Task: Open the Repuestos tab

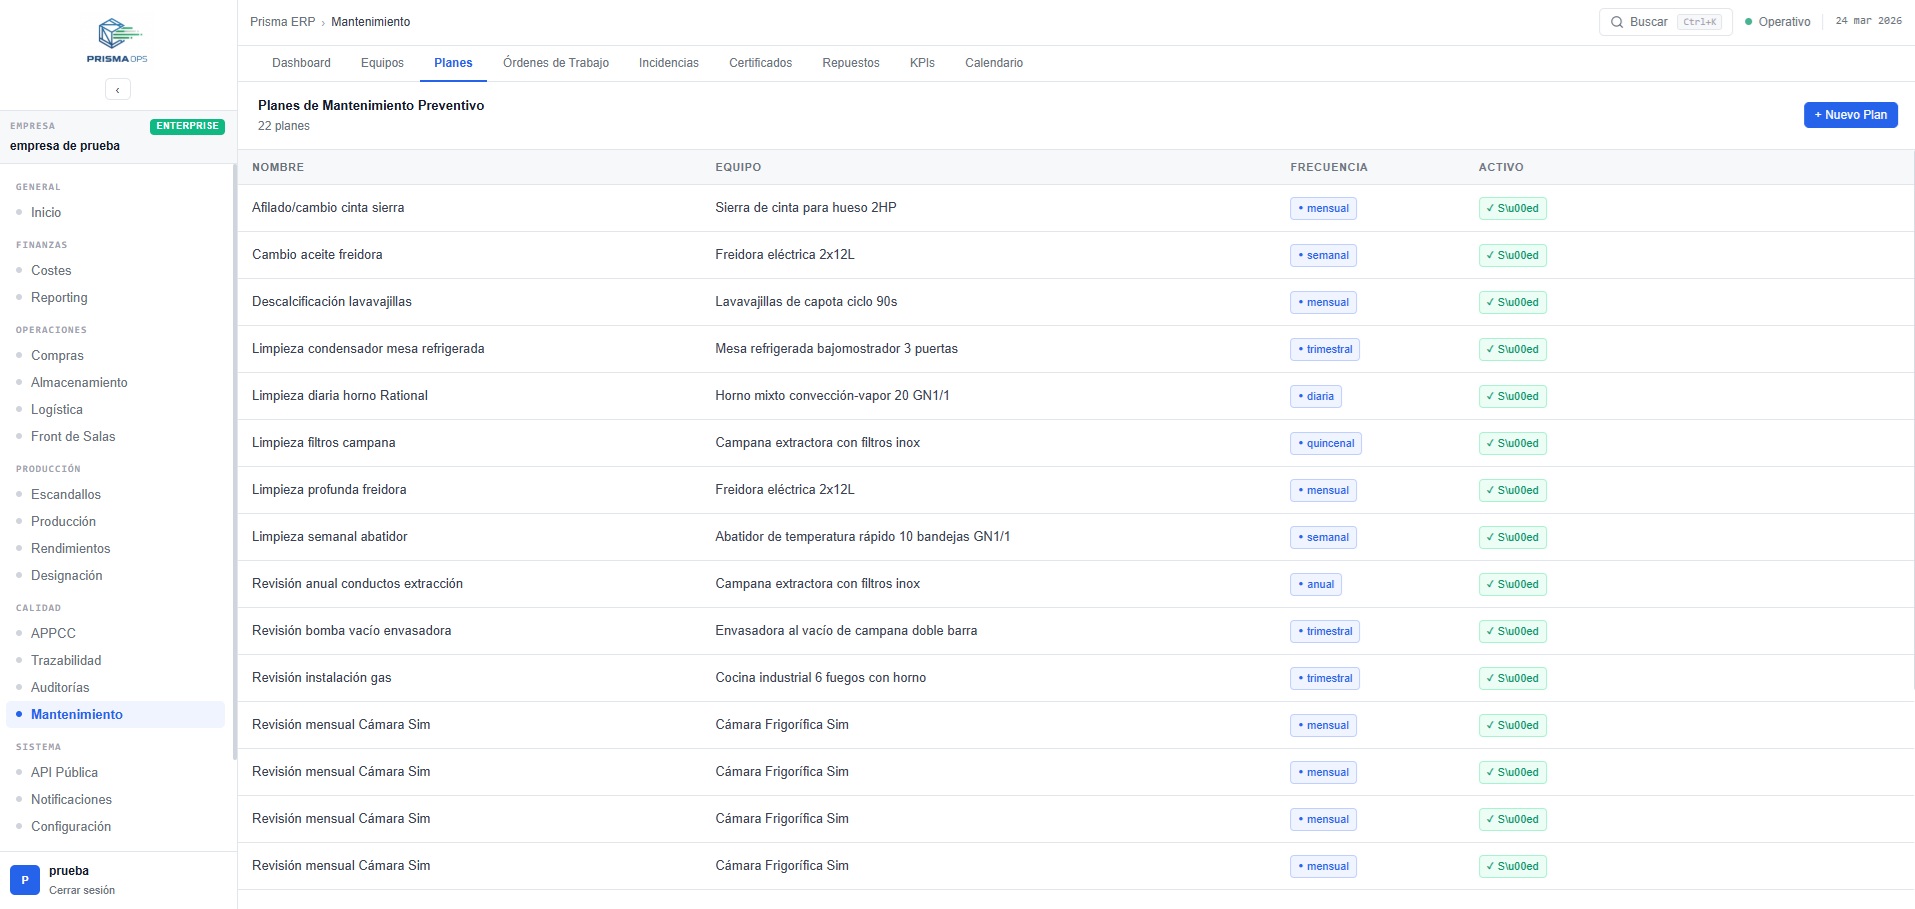Action: pyautogui.click(x=850, y=63)
